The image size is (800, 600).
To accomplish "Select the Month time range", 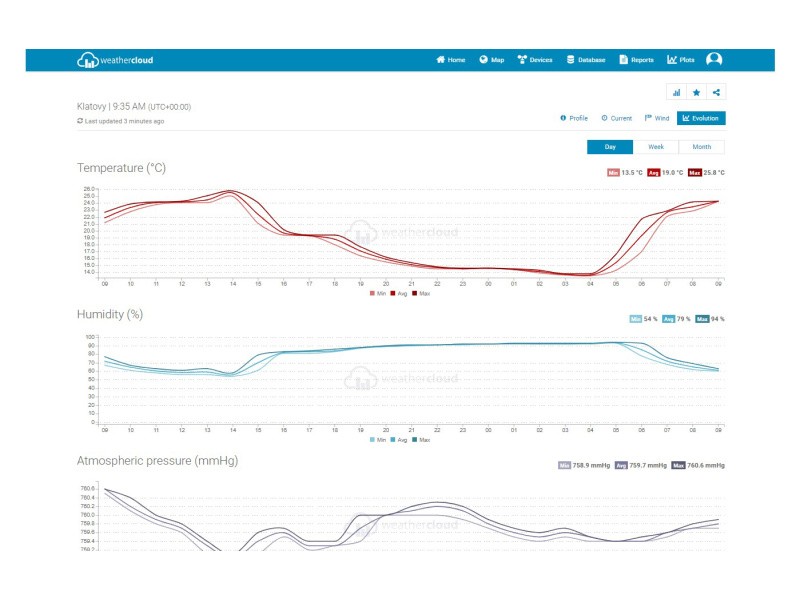I will (x=702, y=147).
